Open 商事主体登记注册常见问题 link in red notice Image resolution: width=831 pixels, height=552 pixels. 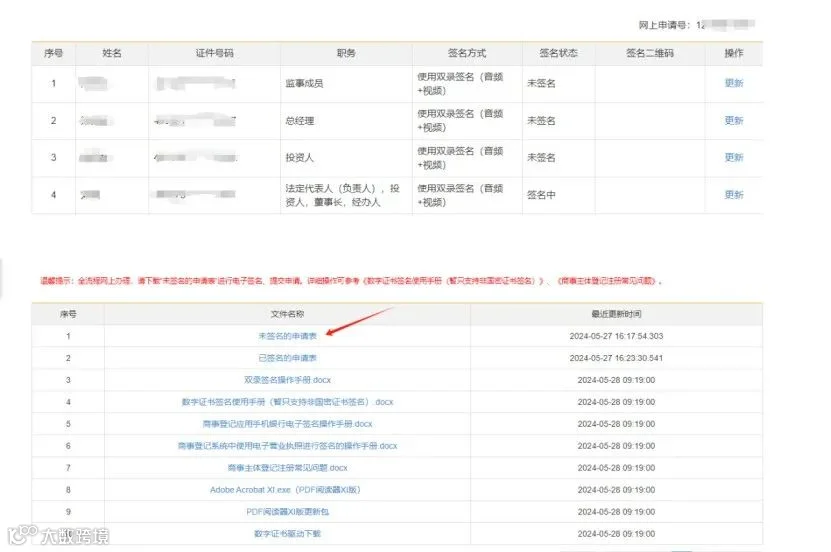(608, 281)
